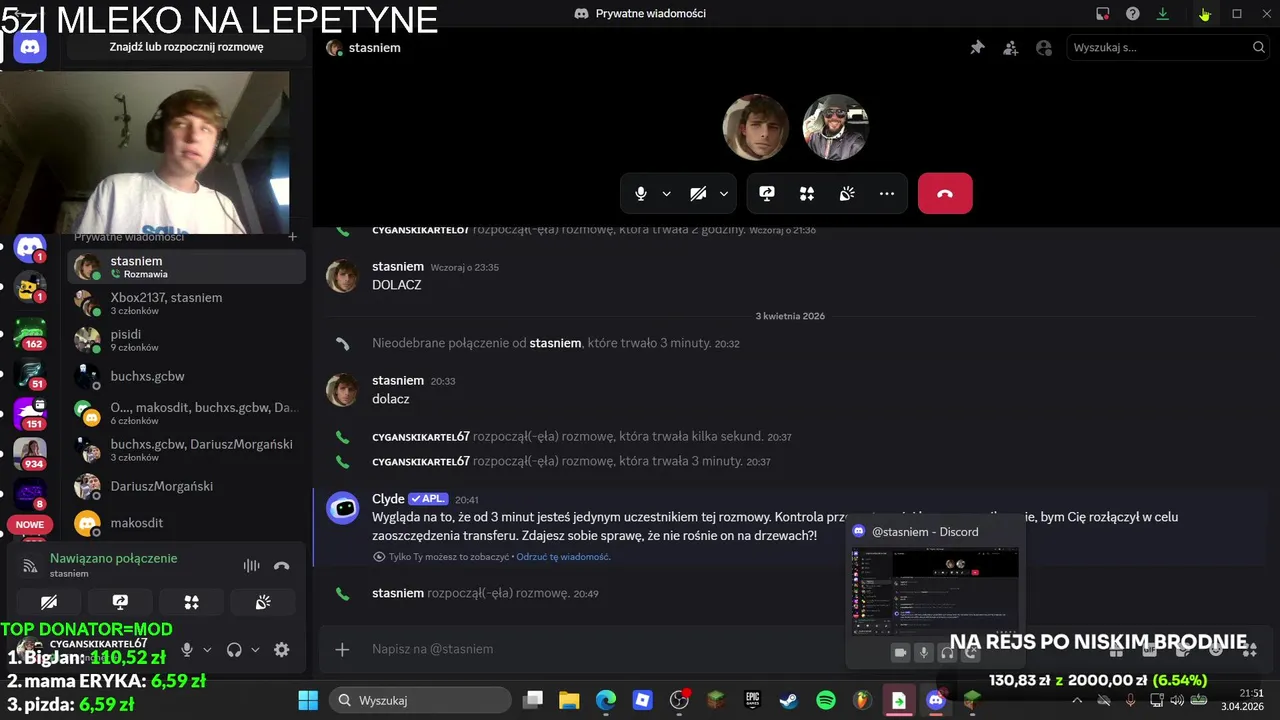Open Steam from the taskbar

789,700
